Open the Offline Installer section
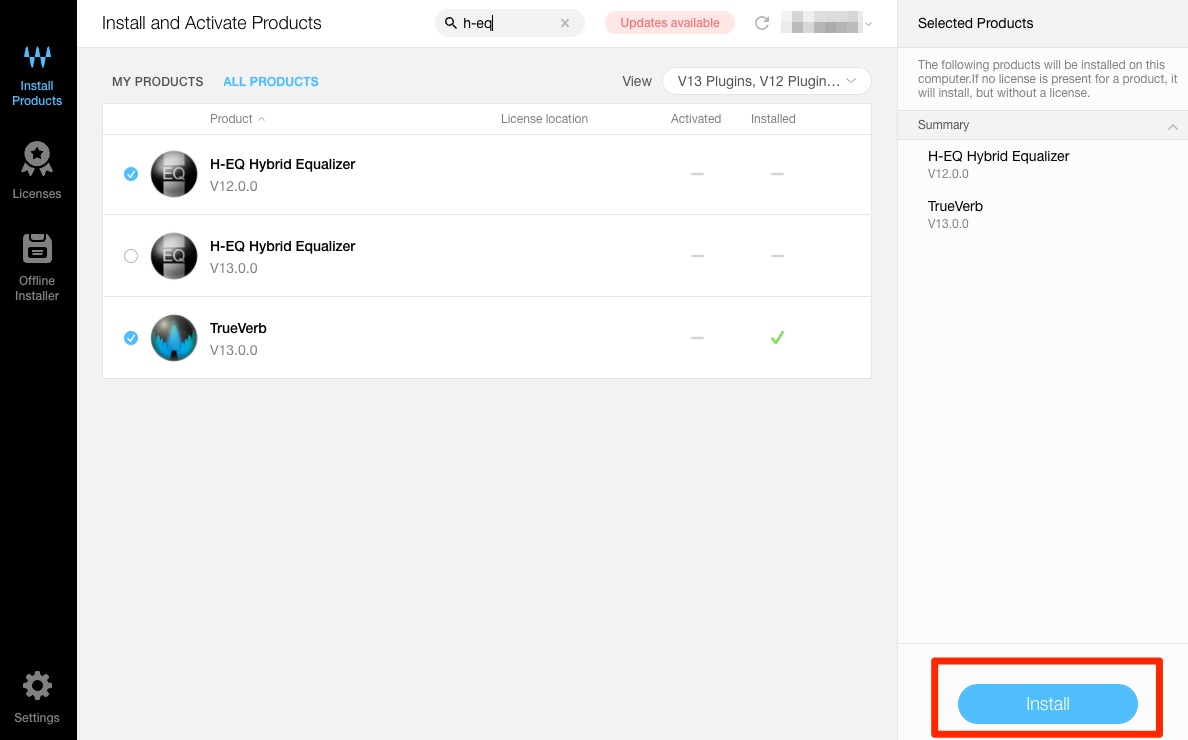This screenshot has width=1188, height=740. pos(37,267)
